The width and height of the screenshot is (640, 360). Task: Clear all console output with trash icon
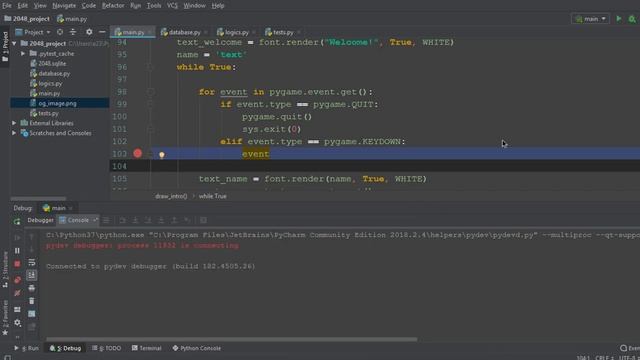[32, 301]
